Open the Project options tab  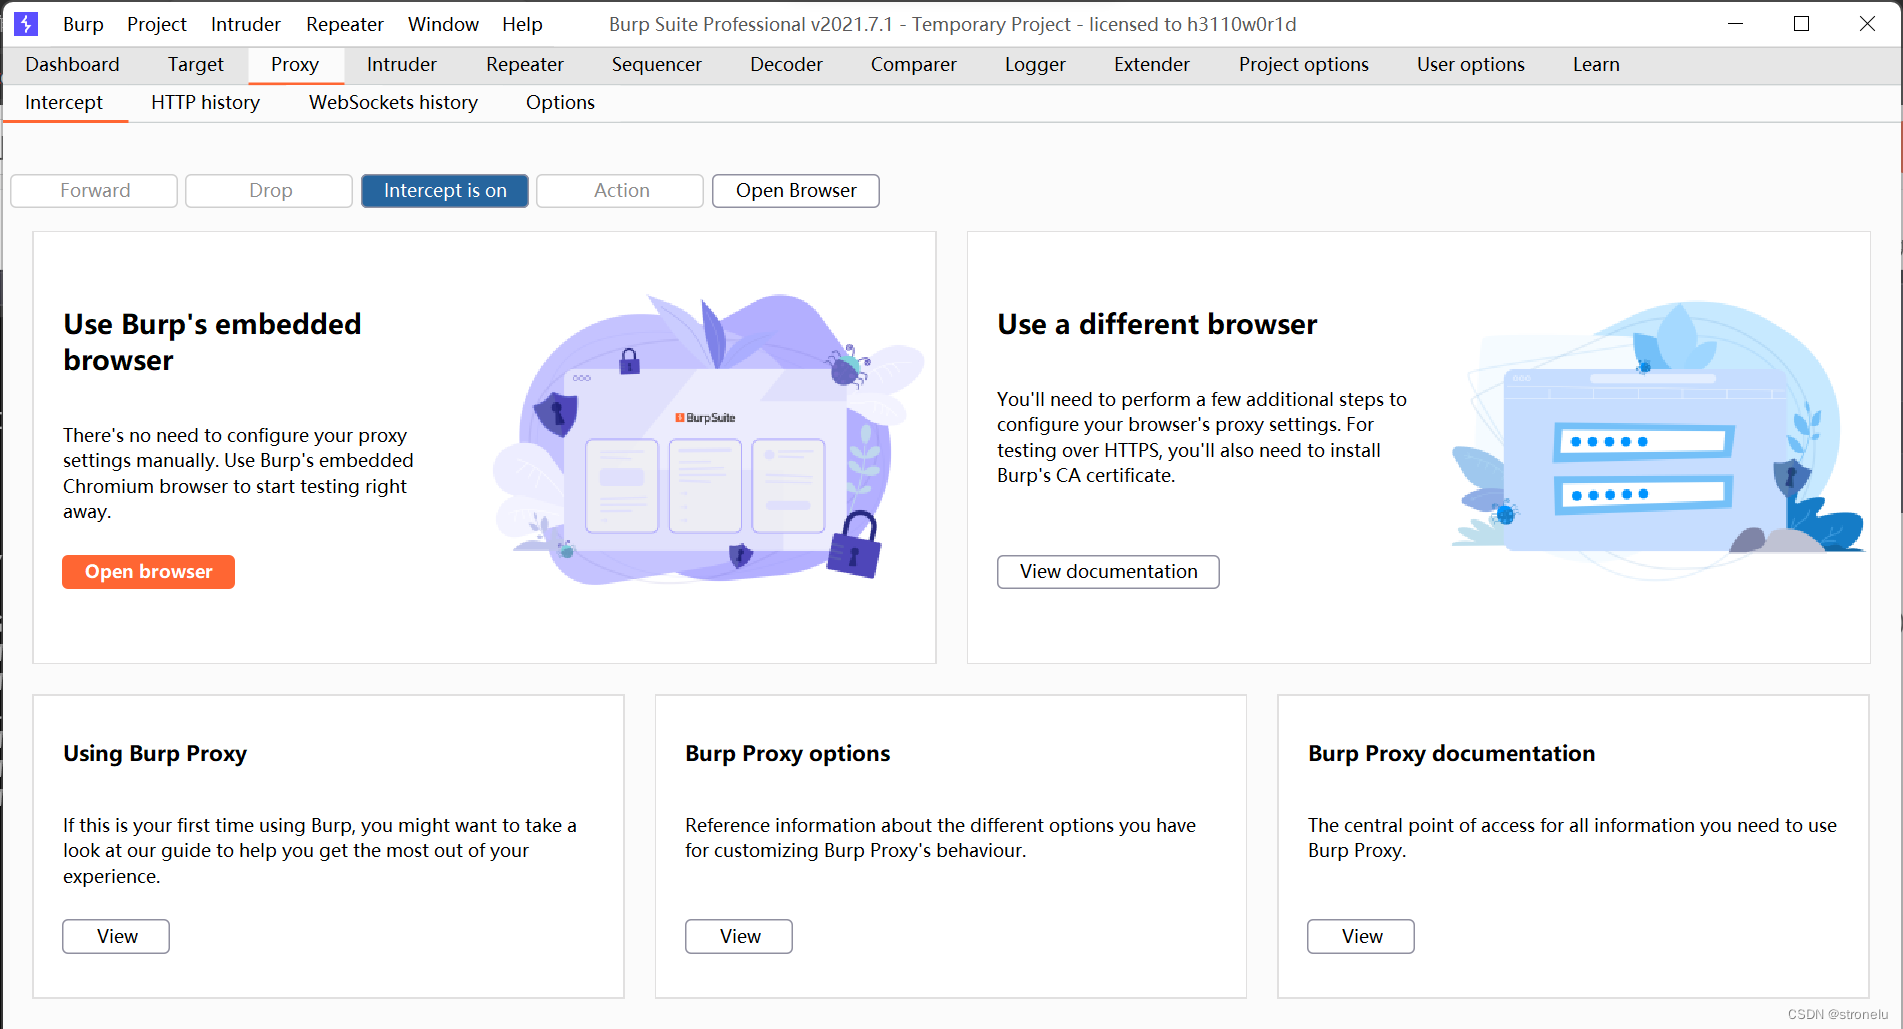tap(1304, 65)
